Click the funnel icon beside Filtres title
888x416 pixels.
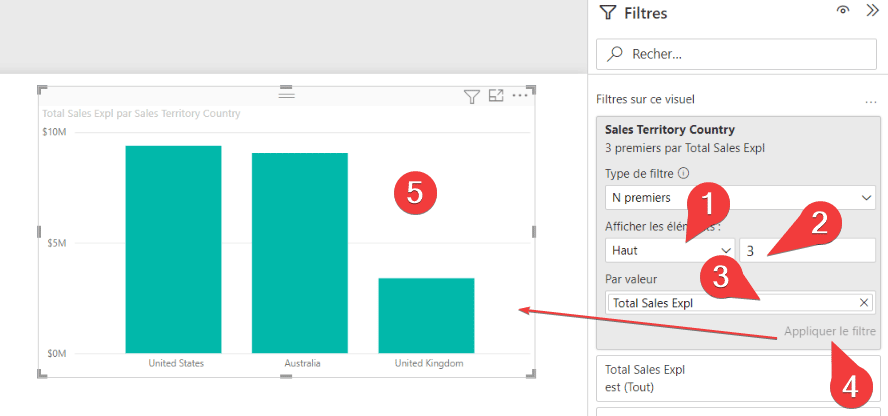(x=607, y=12)
